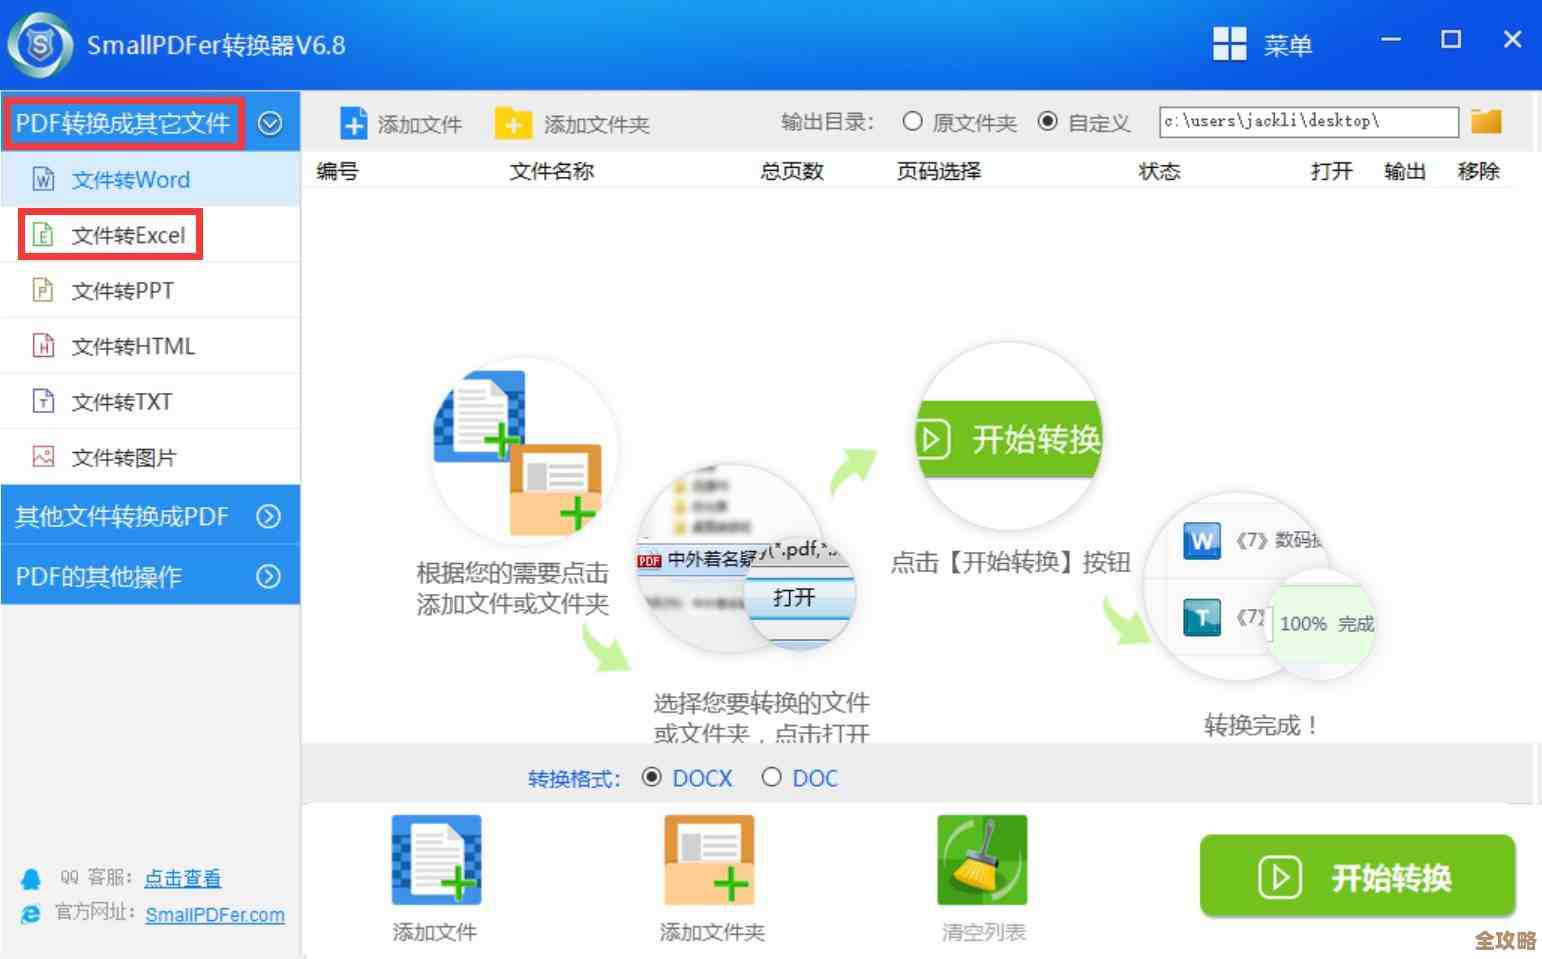Clear the file list with 清空列表 broom icon
The width and height of the screenshot is (1542, 959).
tap(981, 860)
